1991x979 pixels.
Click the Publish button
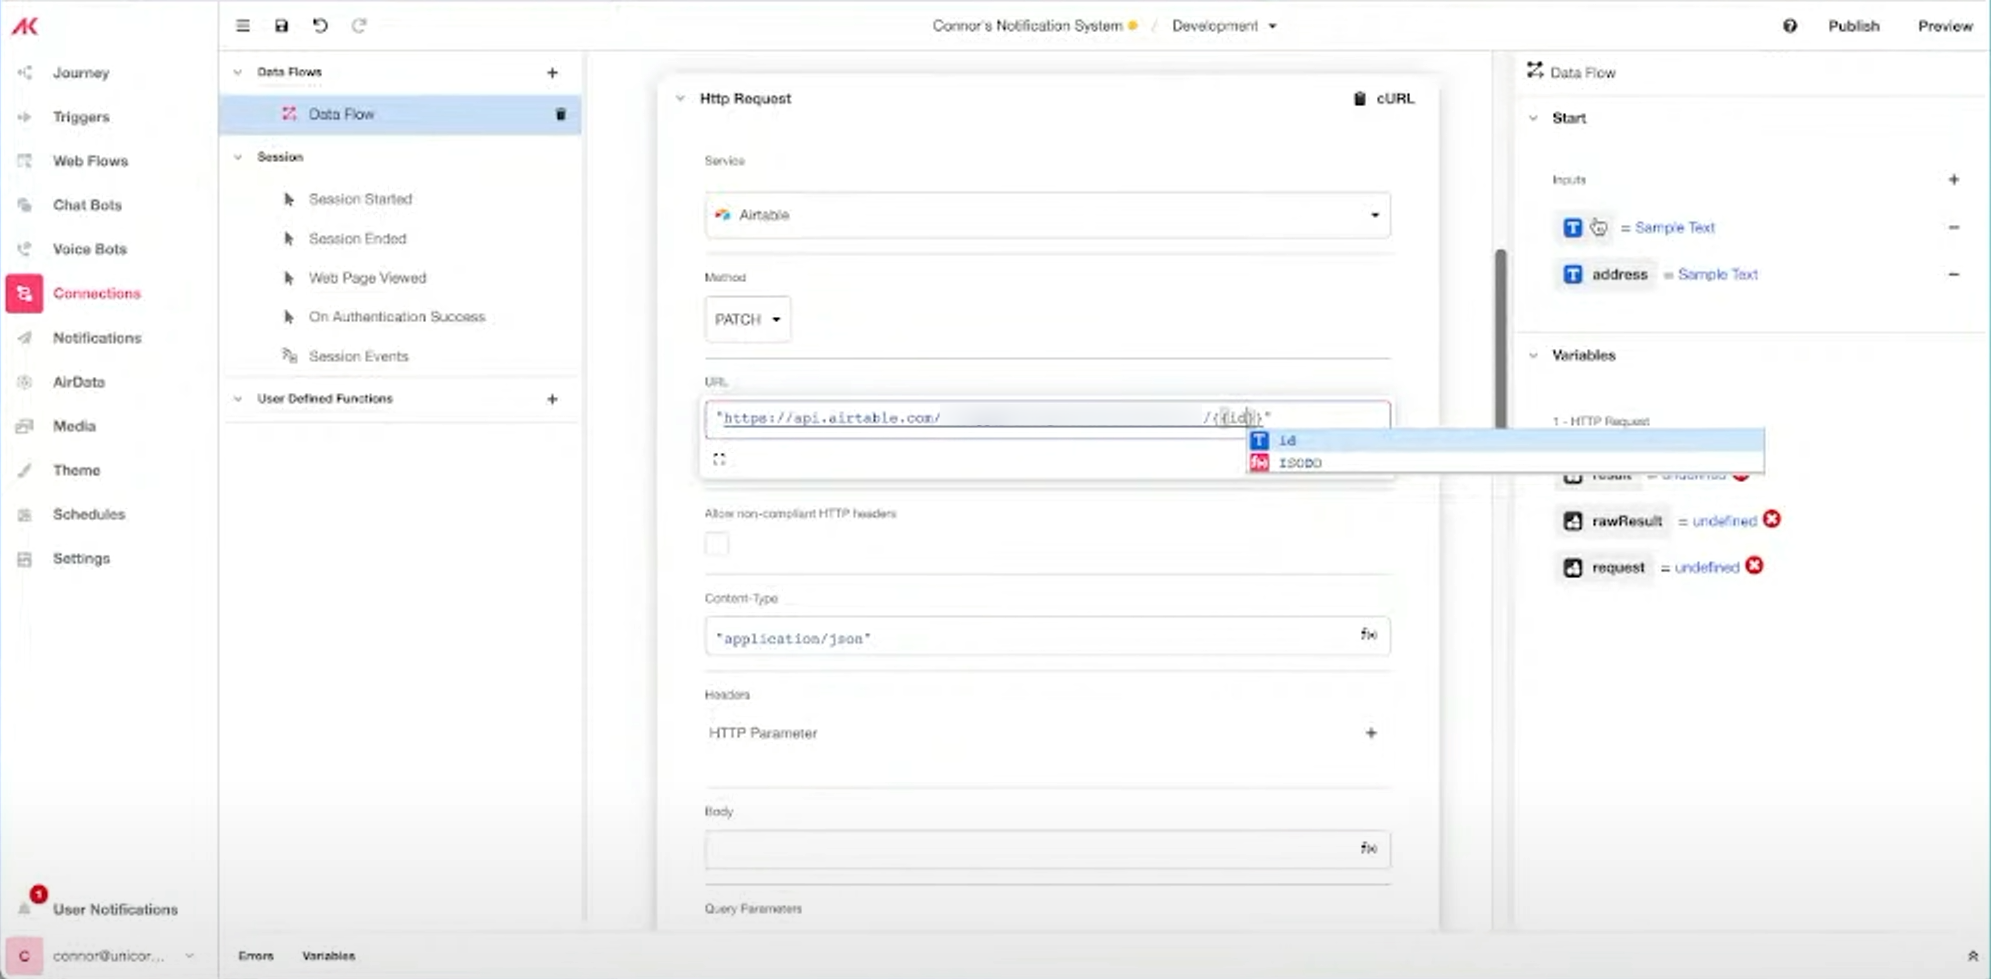[x=1853, y=26]
